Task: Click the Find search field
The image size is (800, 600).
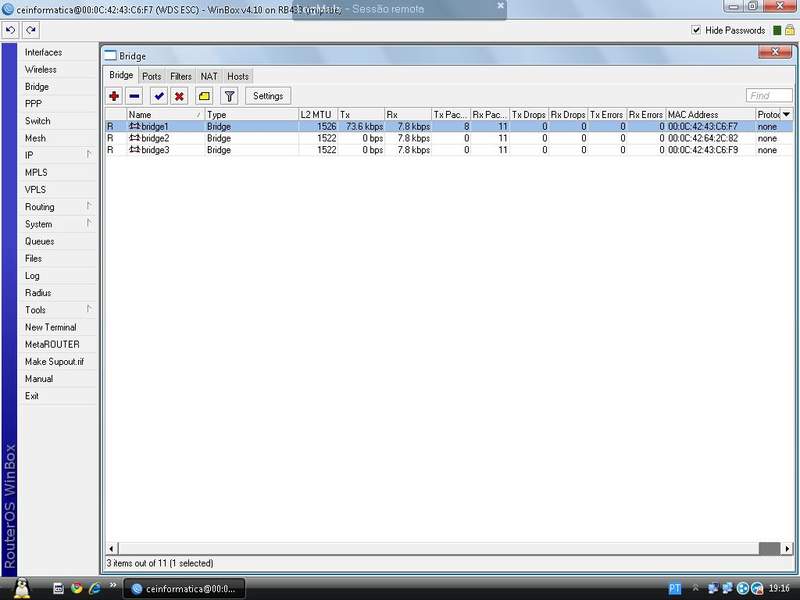Action: tap(769, 96)
